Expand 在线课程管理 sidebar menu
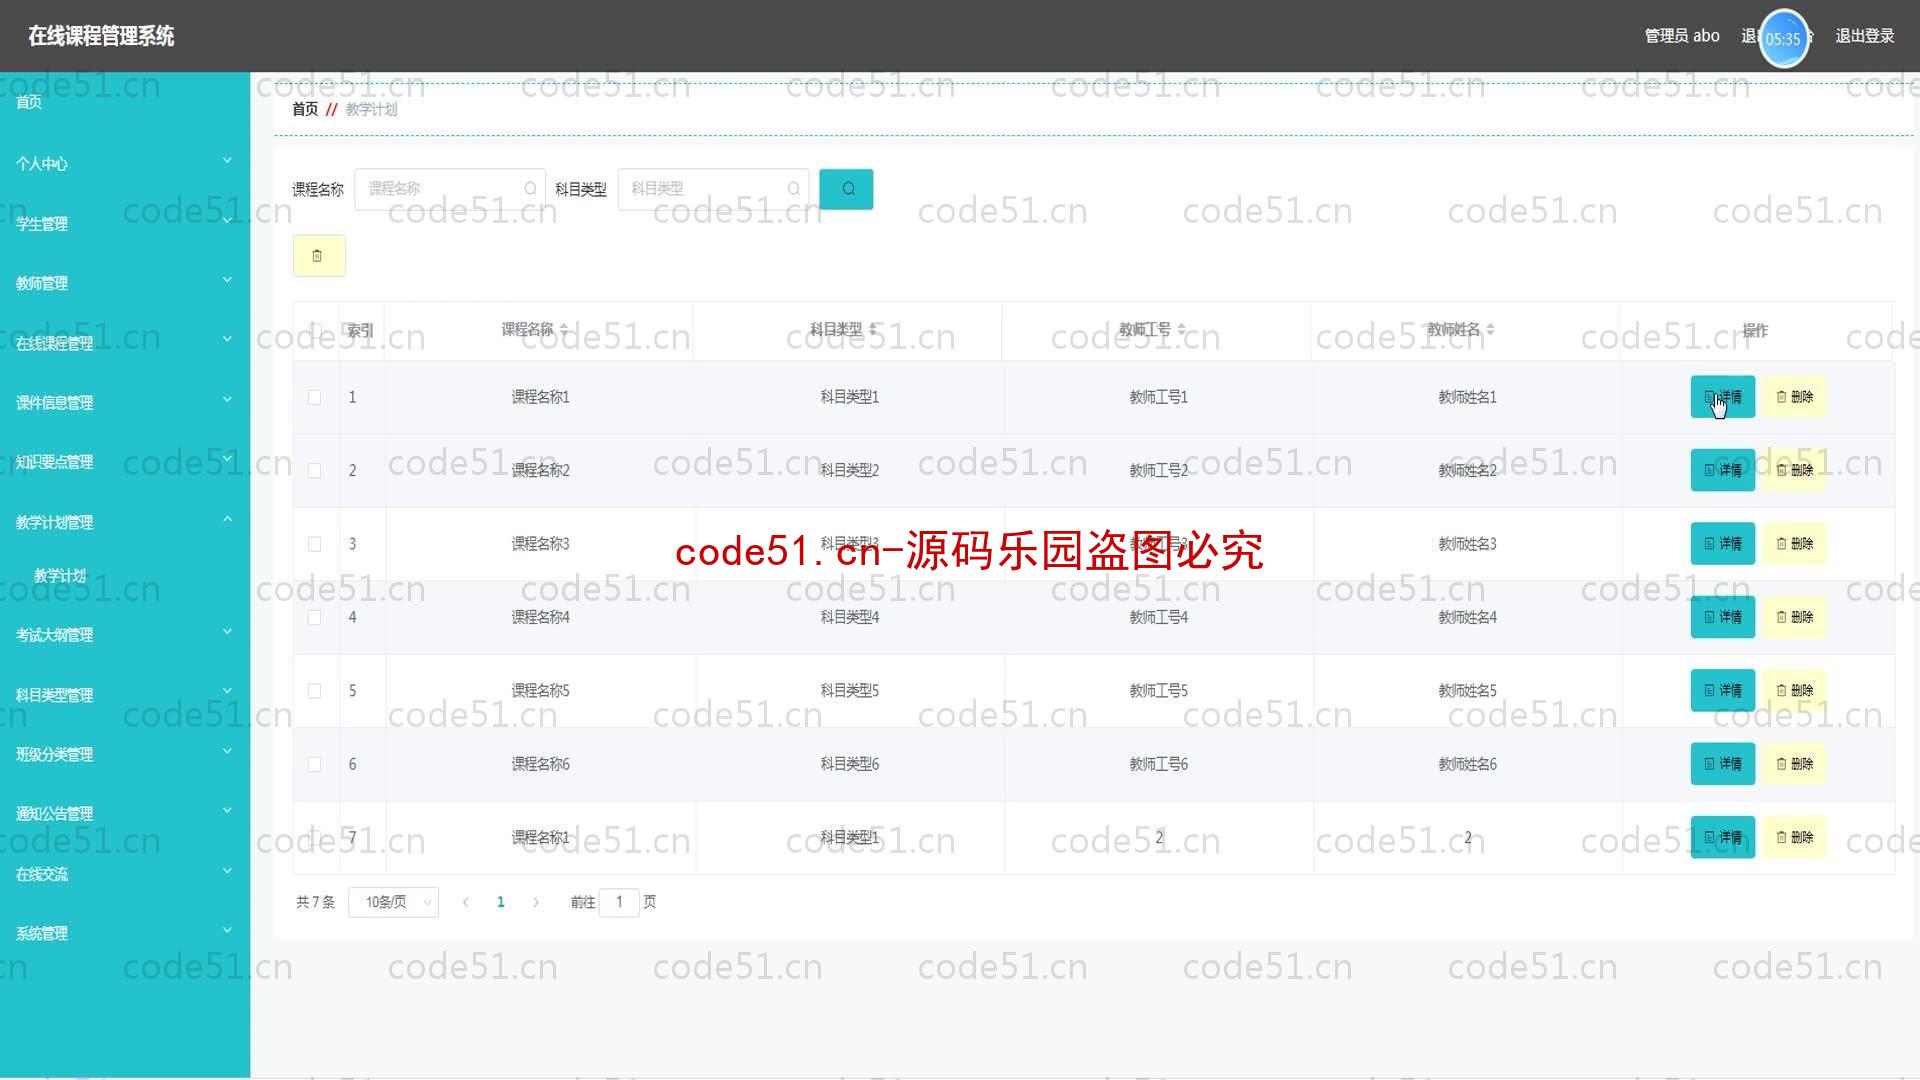The height and width of the screenshot is (1080, 1920). point(125,343)
